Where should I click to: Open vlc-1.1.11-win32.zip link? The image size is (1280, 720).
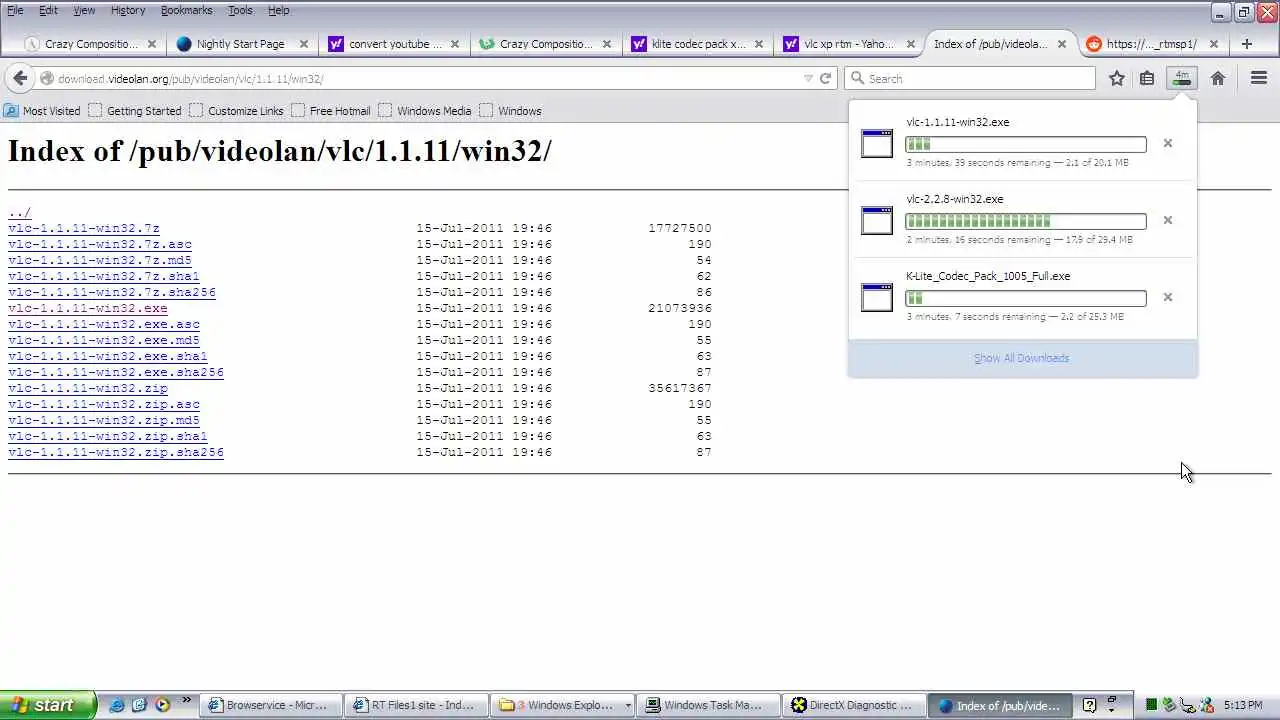(x=88, y=388)
